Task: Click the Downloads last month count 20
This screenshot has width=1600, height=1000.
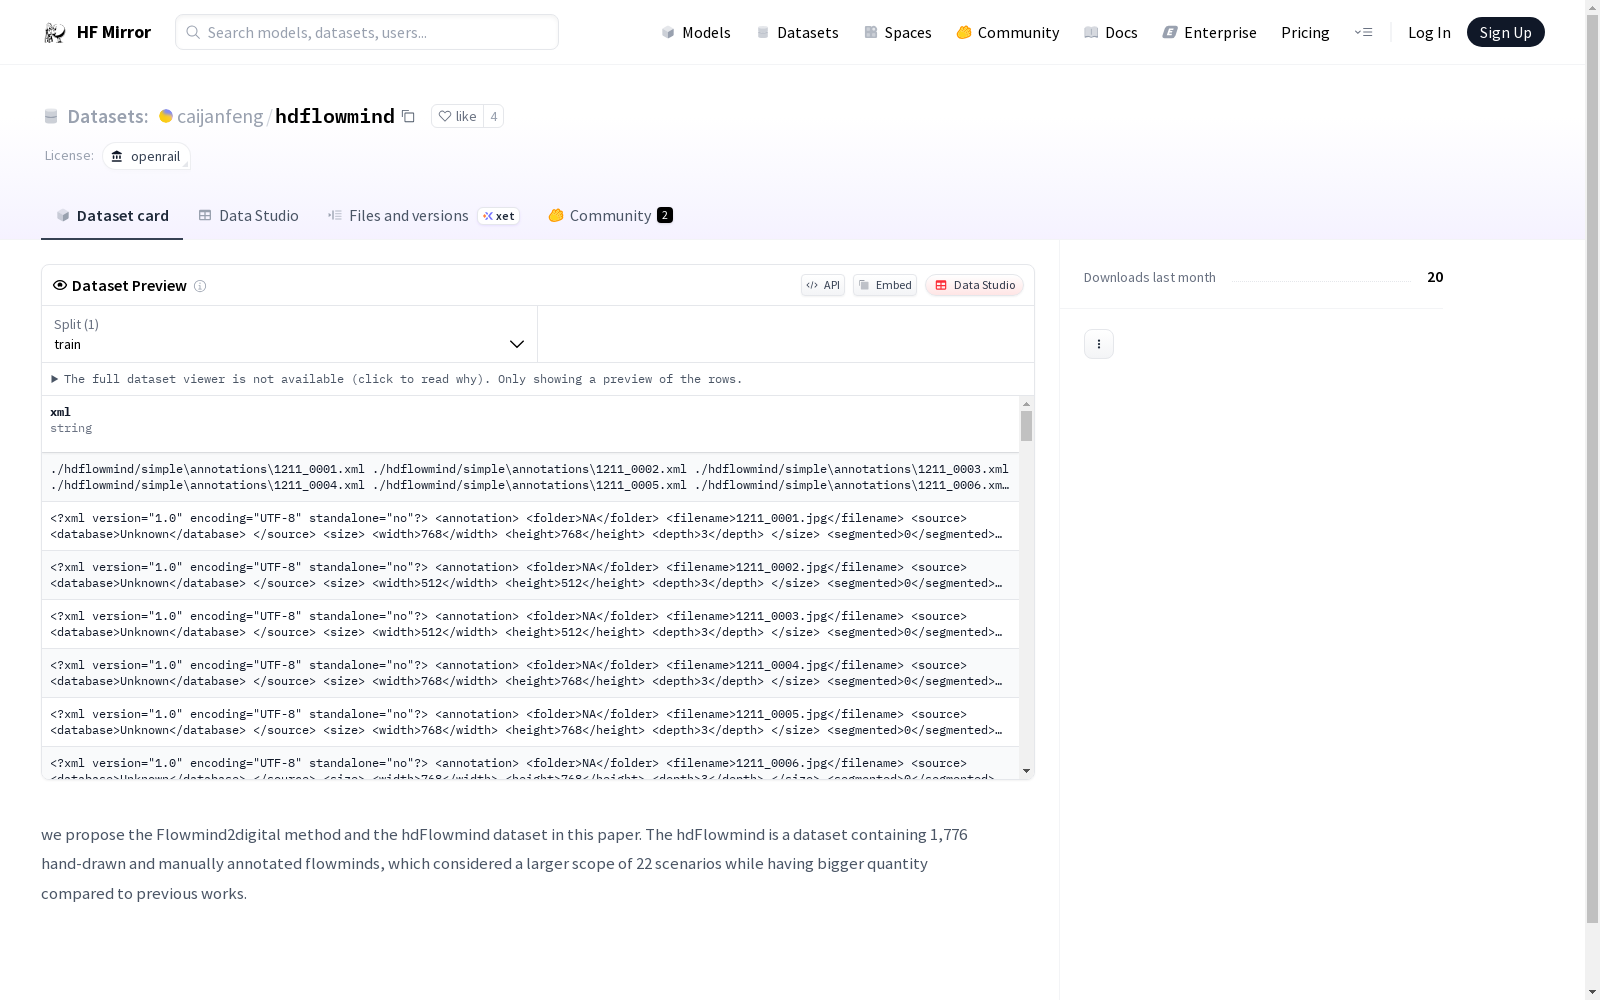Action: [1435, 277]
